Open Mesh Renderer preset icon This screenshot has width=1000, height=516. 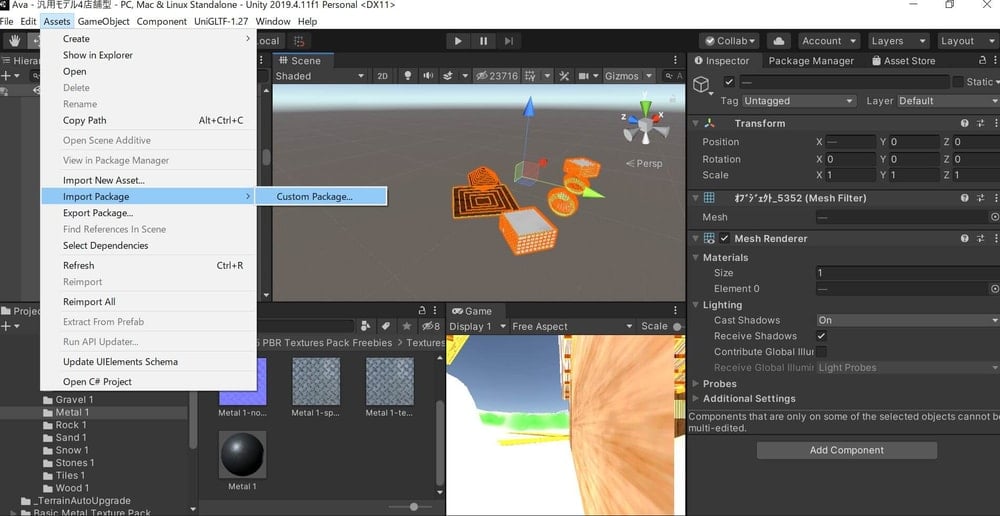point(981,239)
